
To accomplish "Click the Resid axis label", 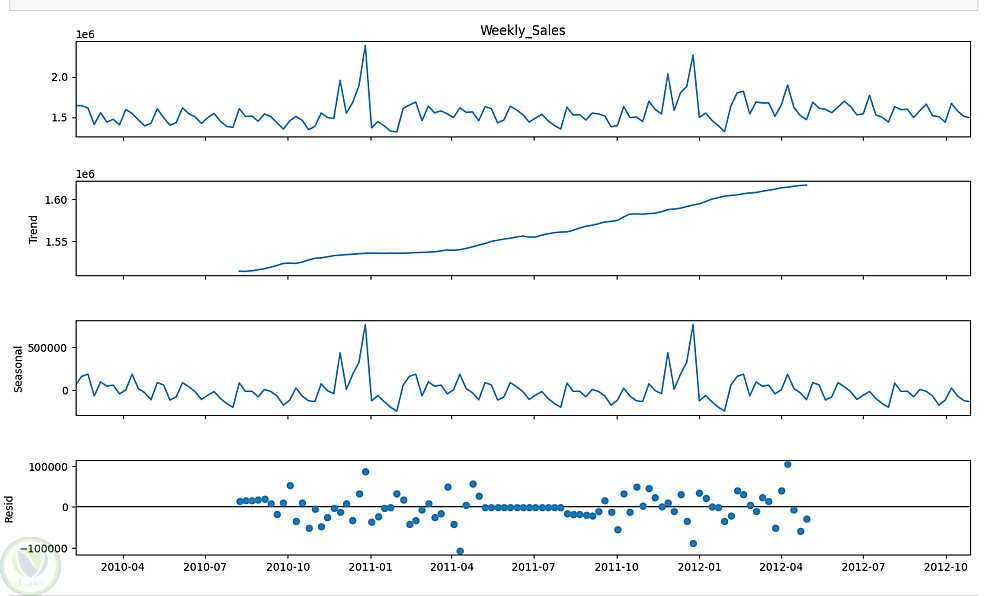I will pyautogui.click(x=9, y=509).
